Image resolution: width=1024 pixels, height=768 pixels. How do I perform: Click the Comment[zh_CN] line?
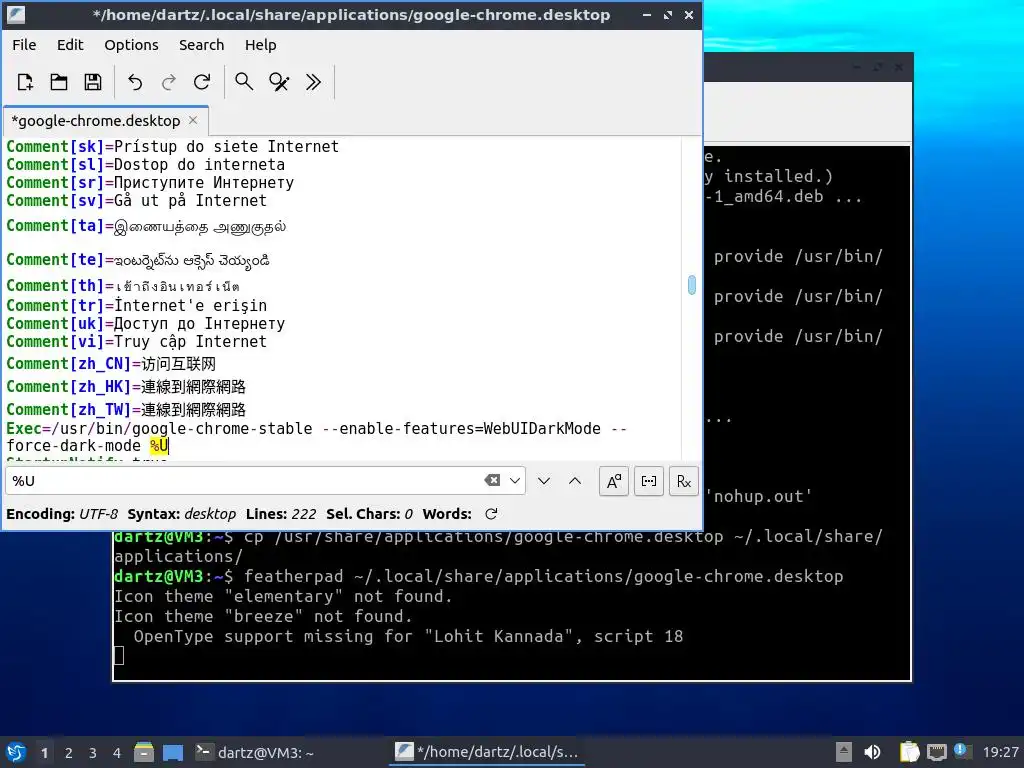[x=111, y=364]
